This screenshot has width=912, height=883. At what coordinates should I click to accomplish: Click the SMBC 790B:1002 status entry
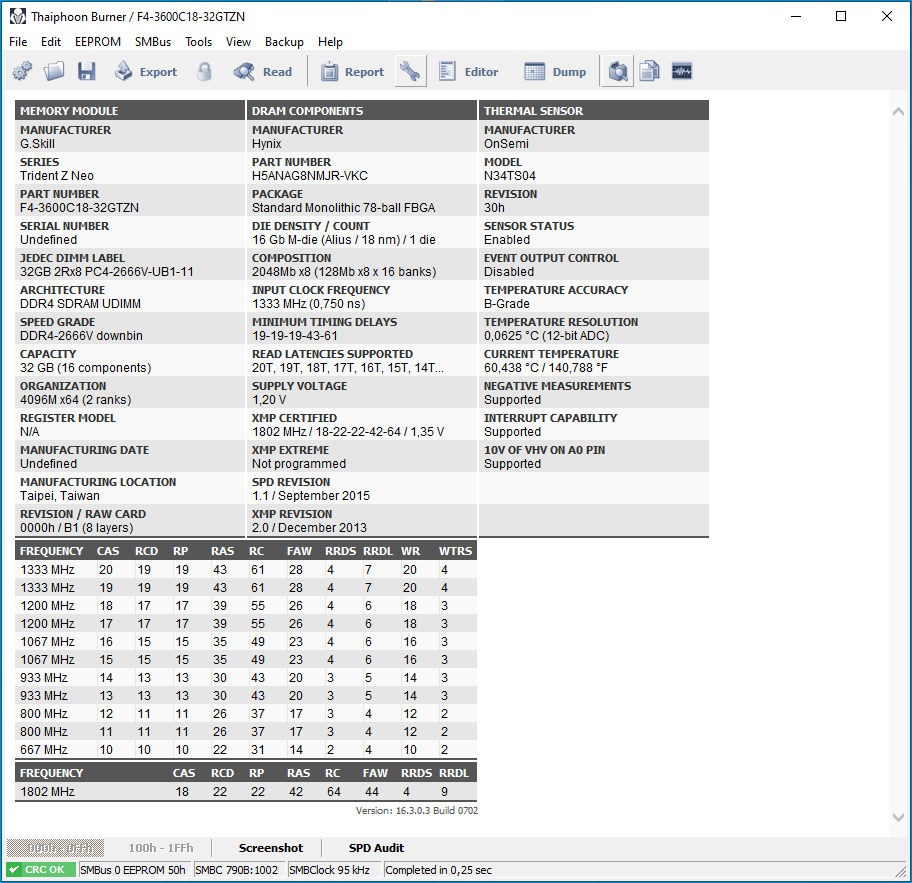[x=237, y=870]
